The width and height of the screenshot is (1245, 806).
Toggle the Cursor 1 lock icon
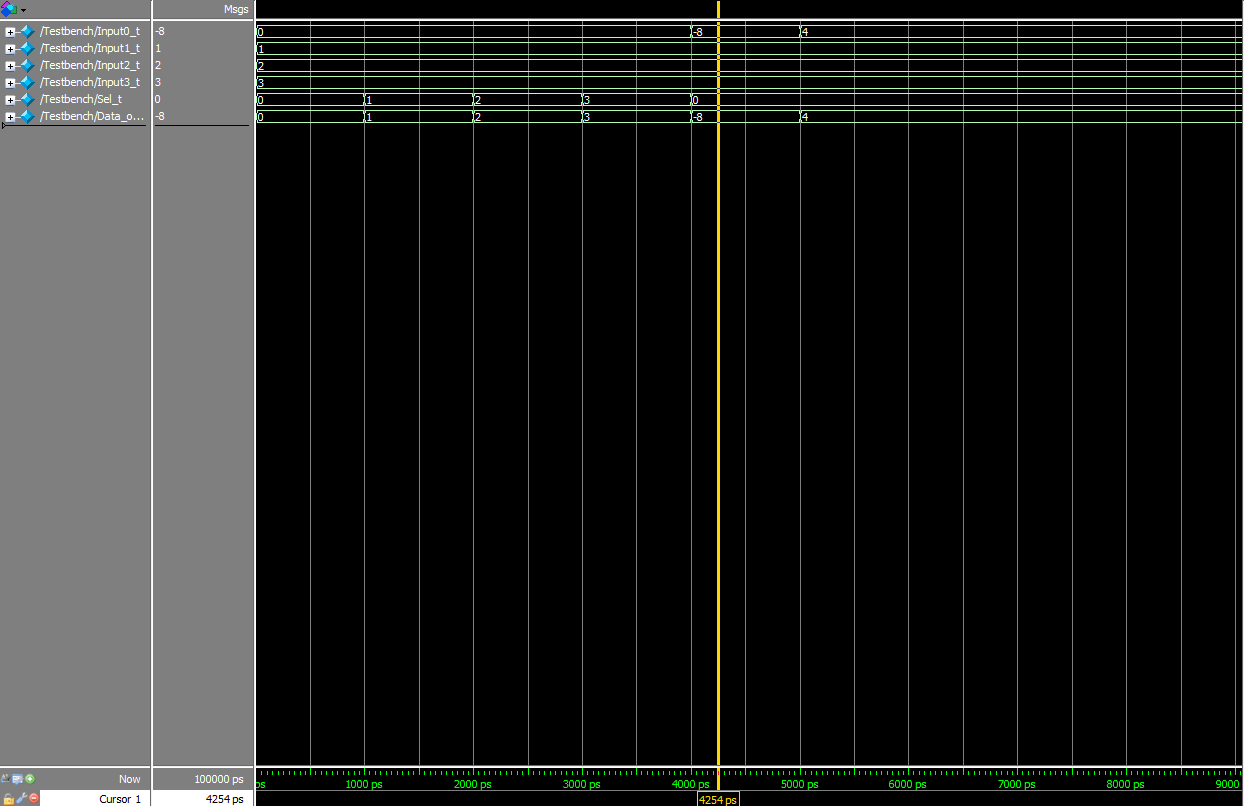coord(8,798)
